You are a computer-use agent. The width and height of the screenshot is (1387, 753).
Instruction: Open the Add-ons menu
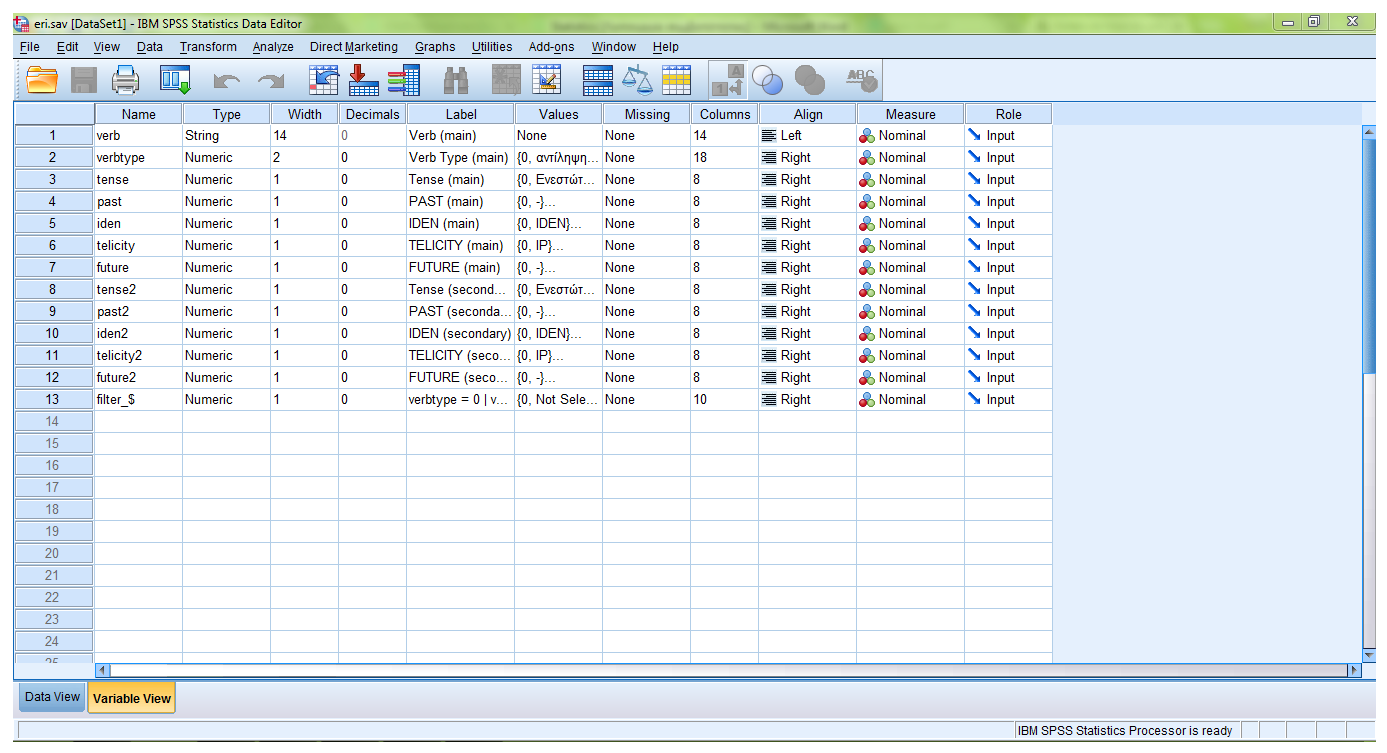click(x=551, y=47)
